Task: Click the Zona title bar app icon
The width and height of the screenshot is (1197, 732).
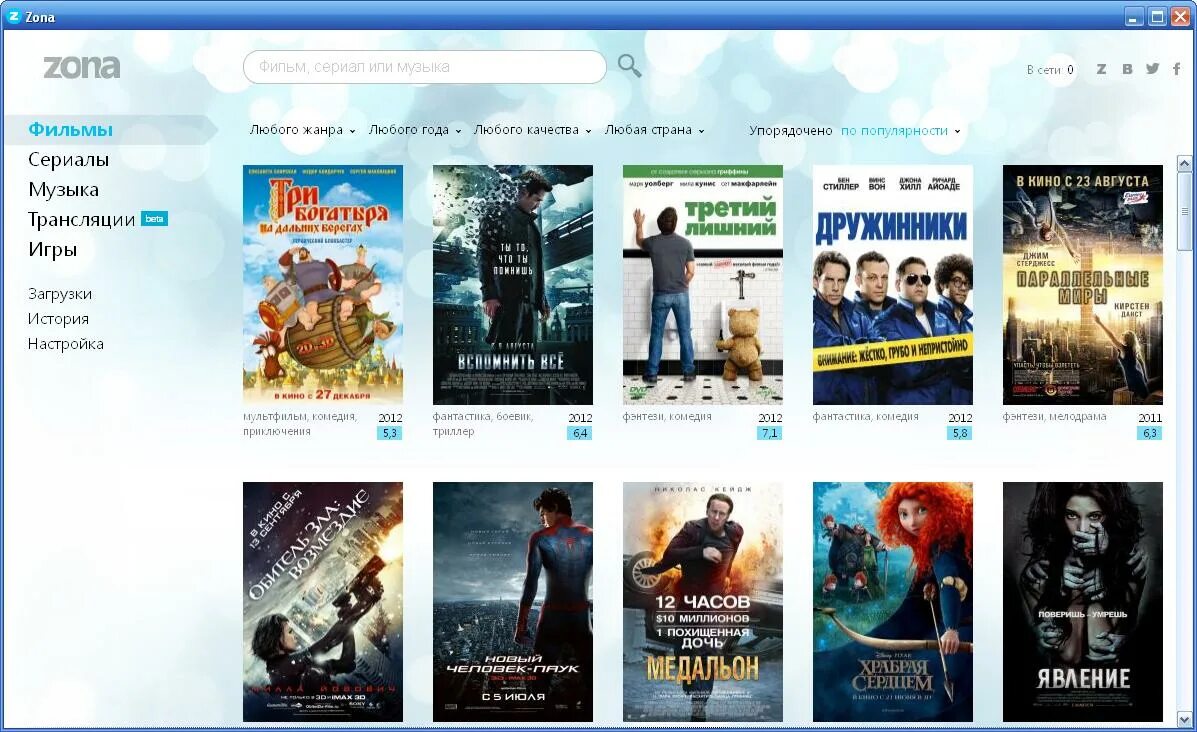Action: tap(14, 16)
